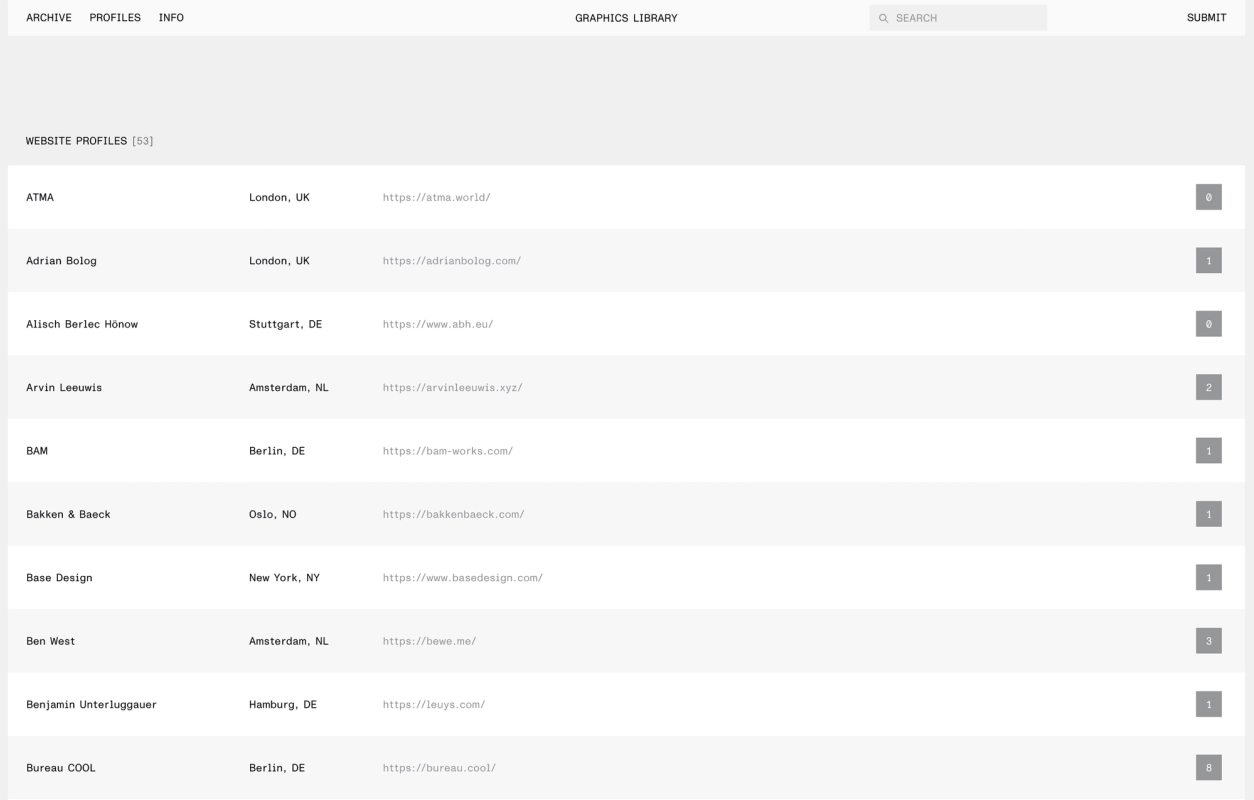Screen dimensions: 1254x800
Task: Visit https://arvinleeuwis.xyz/ link
Action: pos(452,388)
